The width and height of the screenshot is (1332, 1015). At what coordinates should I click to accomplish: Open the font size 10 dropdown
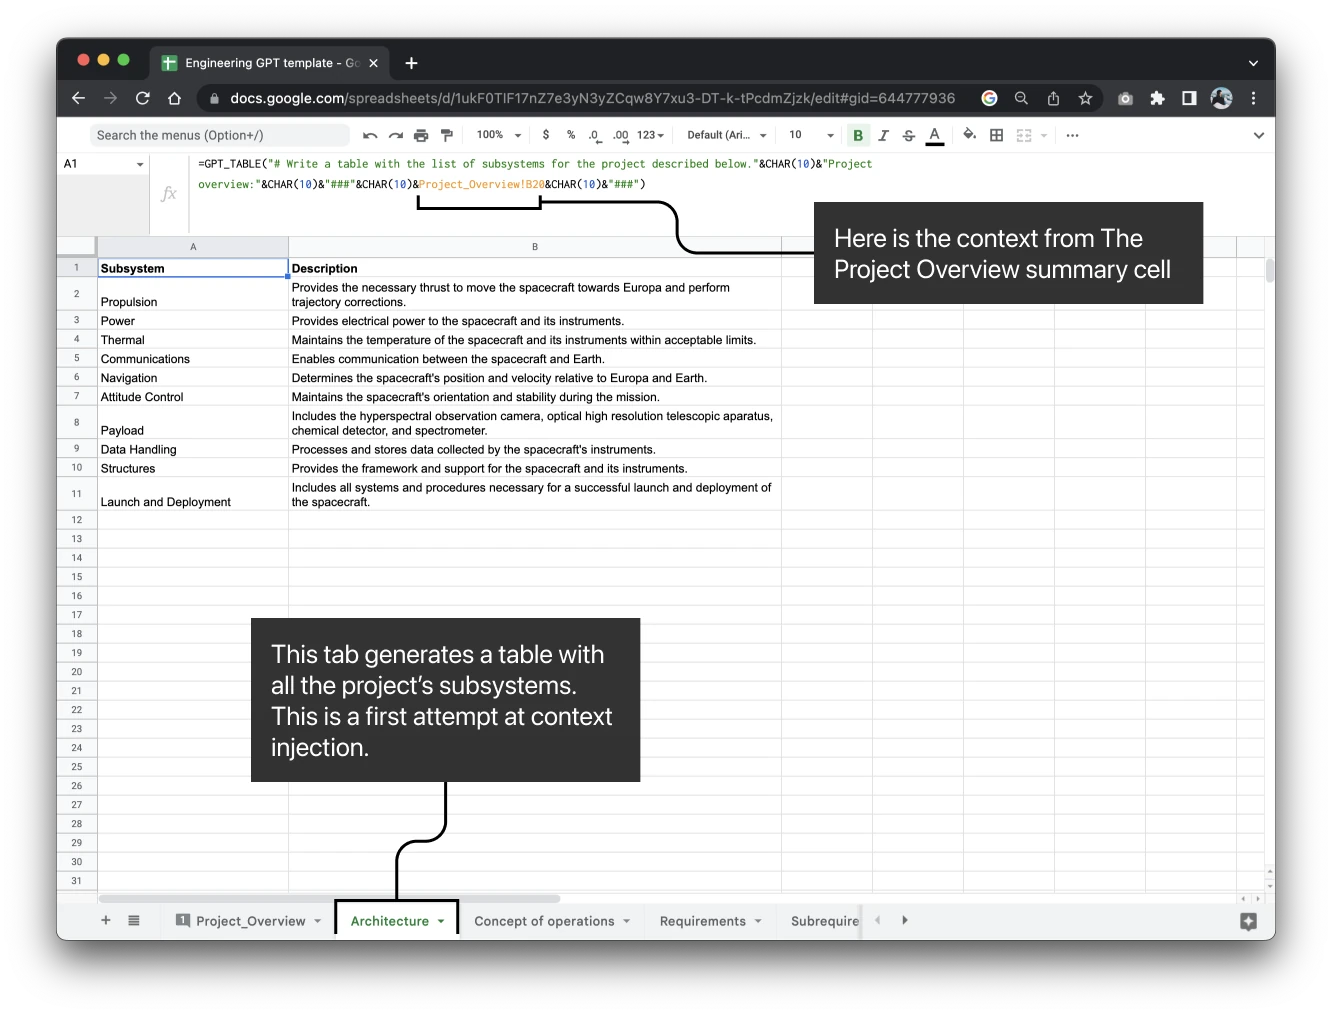pos(811,135)
